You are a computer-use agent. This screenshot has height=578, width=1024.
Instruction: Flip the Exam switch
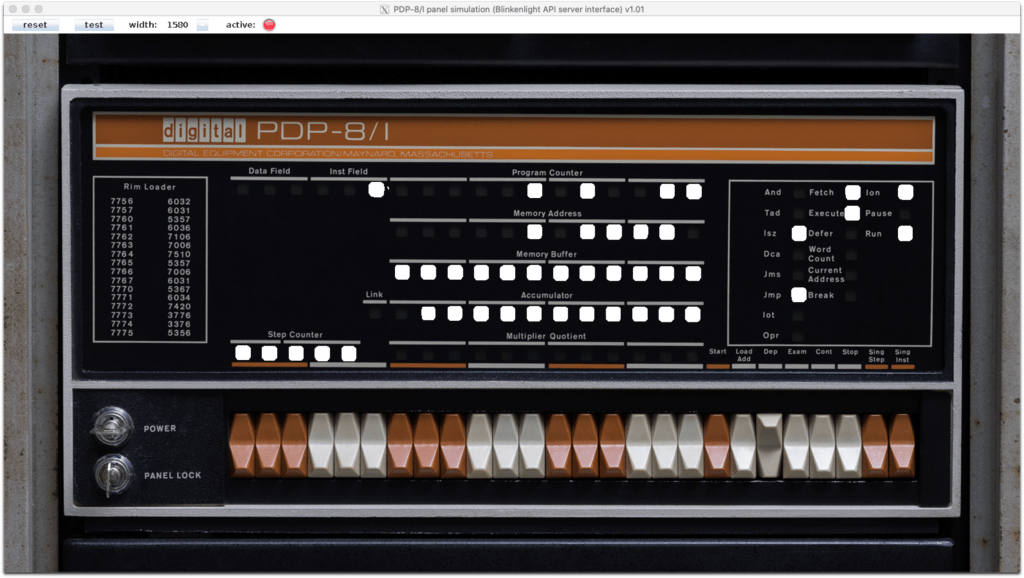pyautogui.click(x=796, y=445)
